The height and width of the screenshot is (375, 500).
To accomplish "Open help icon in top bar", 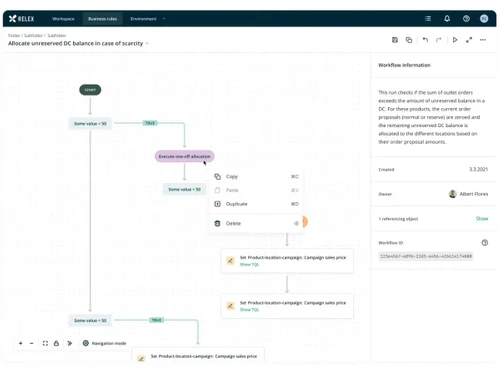I will (x=466, y=19).
